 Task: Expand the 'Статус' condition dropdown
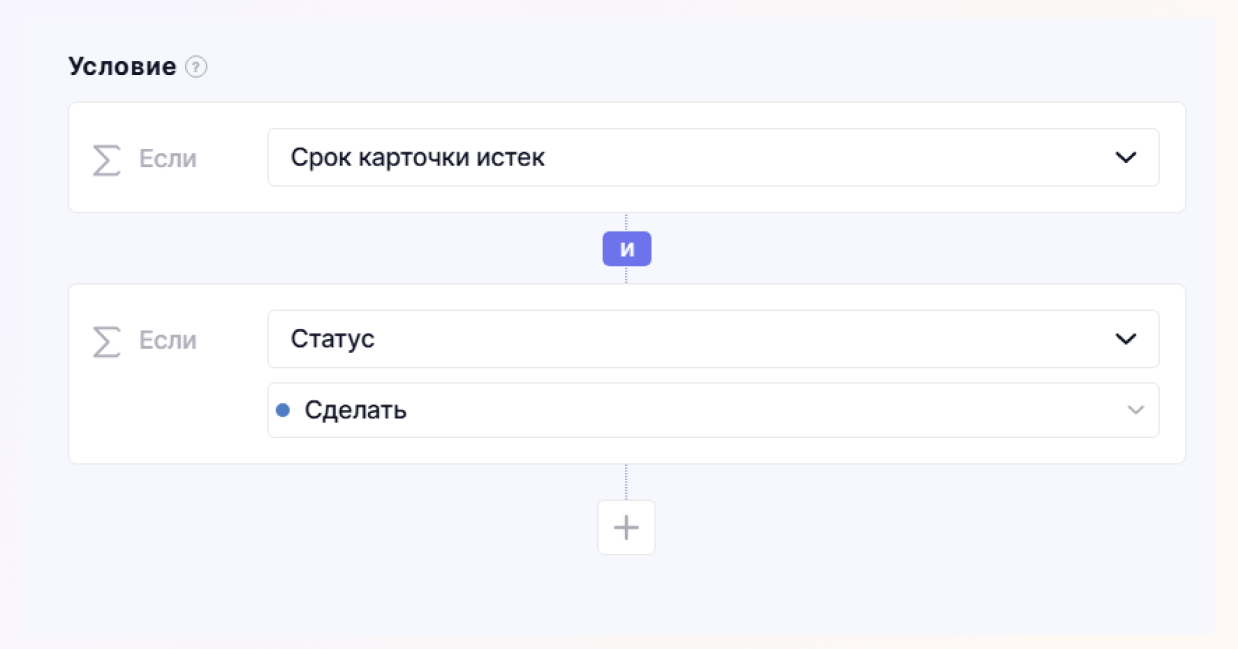point(712,339)
